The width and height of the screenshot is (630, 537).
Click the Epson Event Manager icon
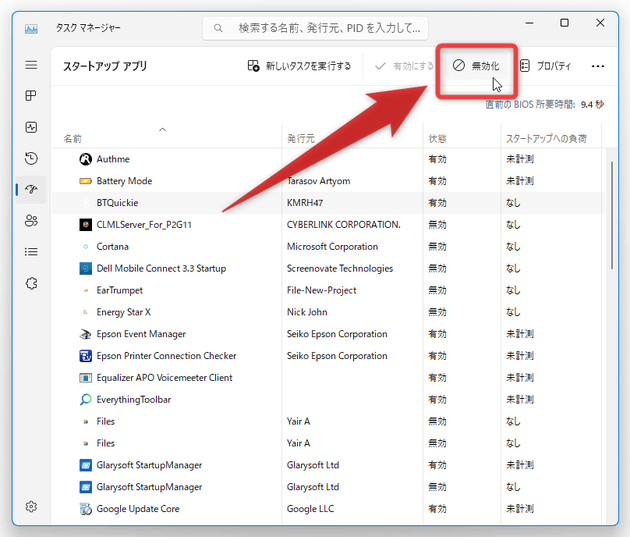pyautogui.click(x=85, y=334)
